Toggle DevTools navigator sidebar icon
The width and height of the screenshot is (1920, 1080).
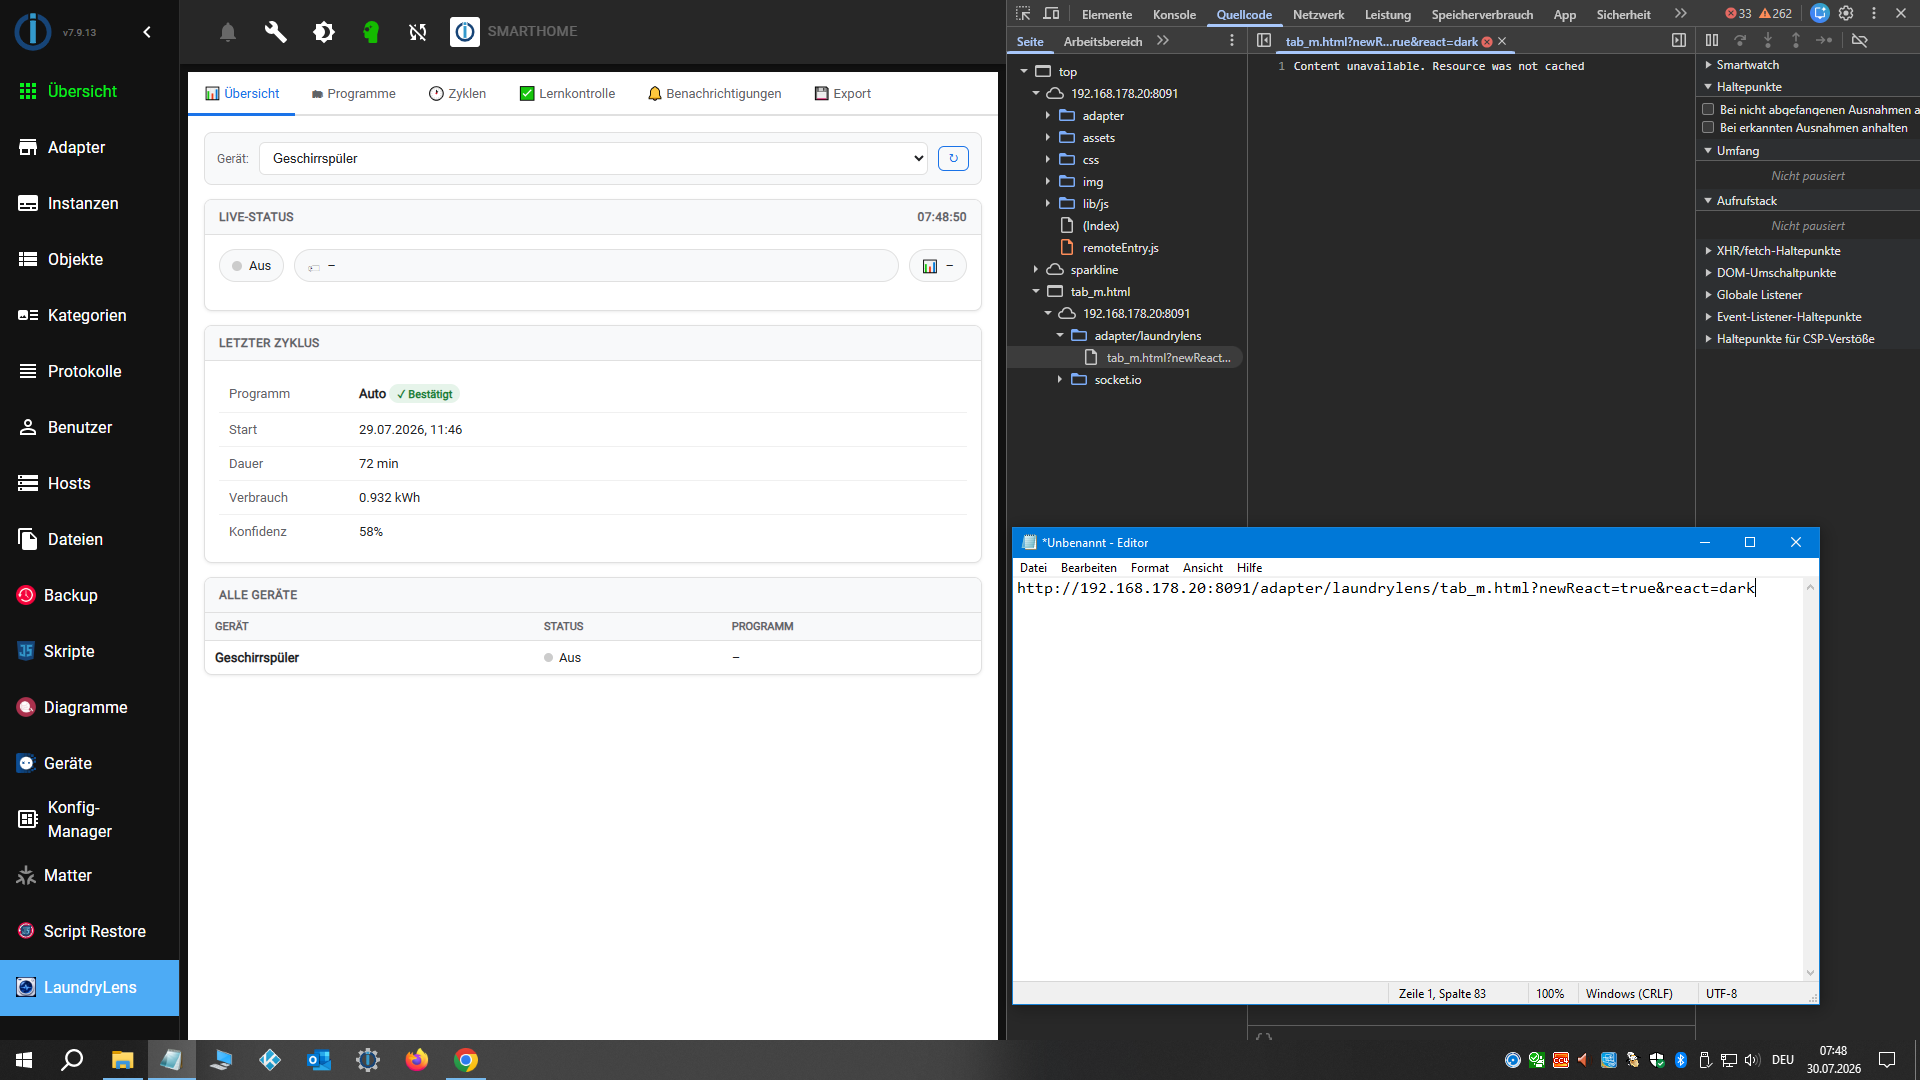coord(1264,40)
